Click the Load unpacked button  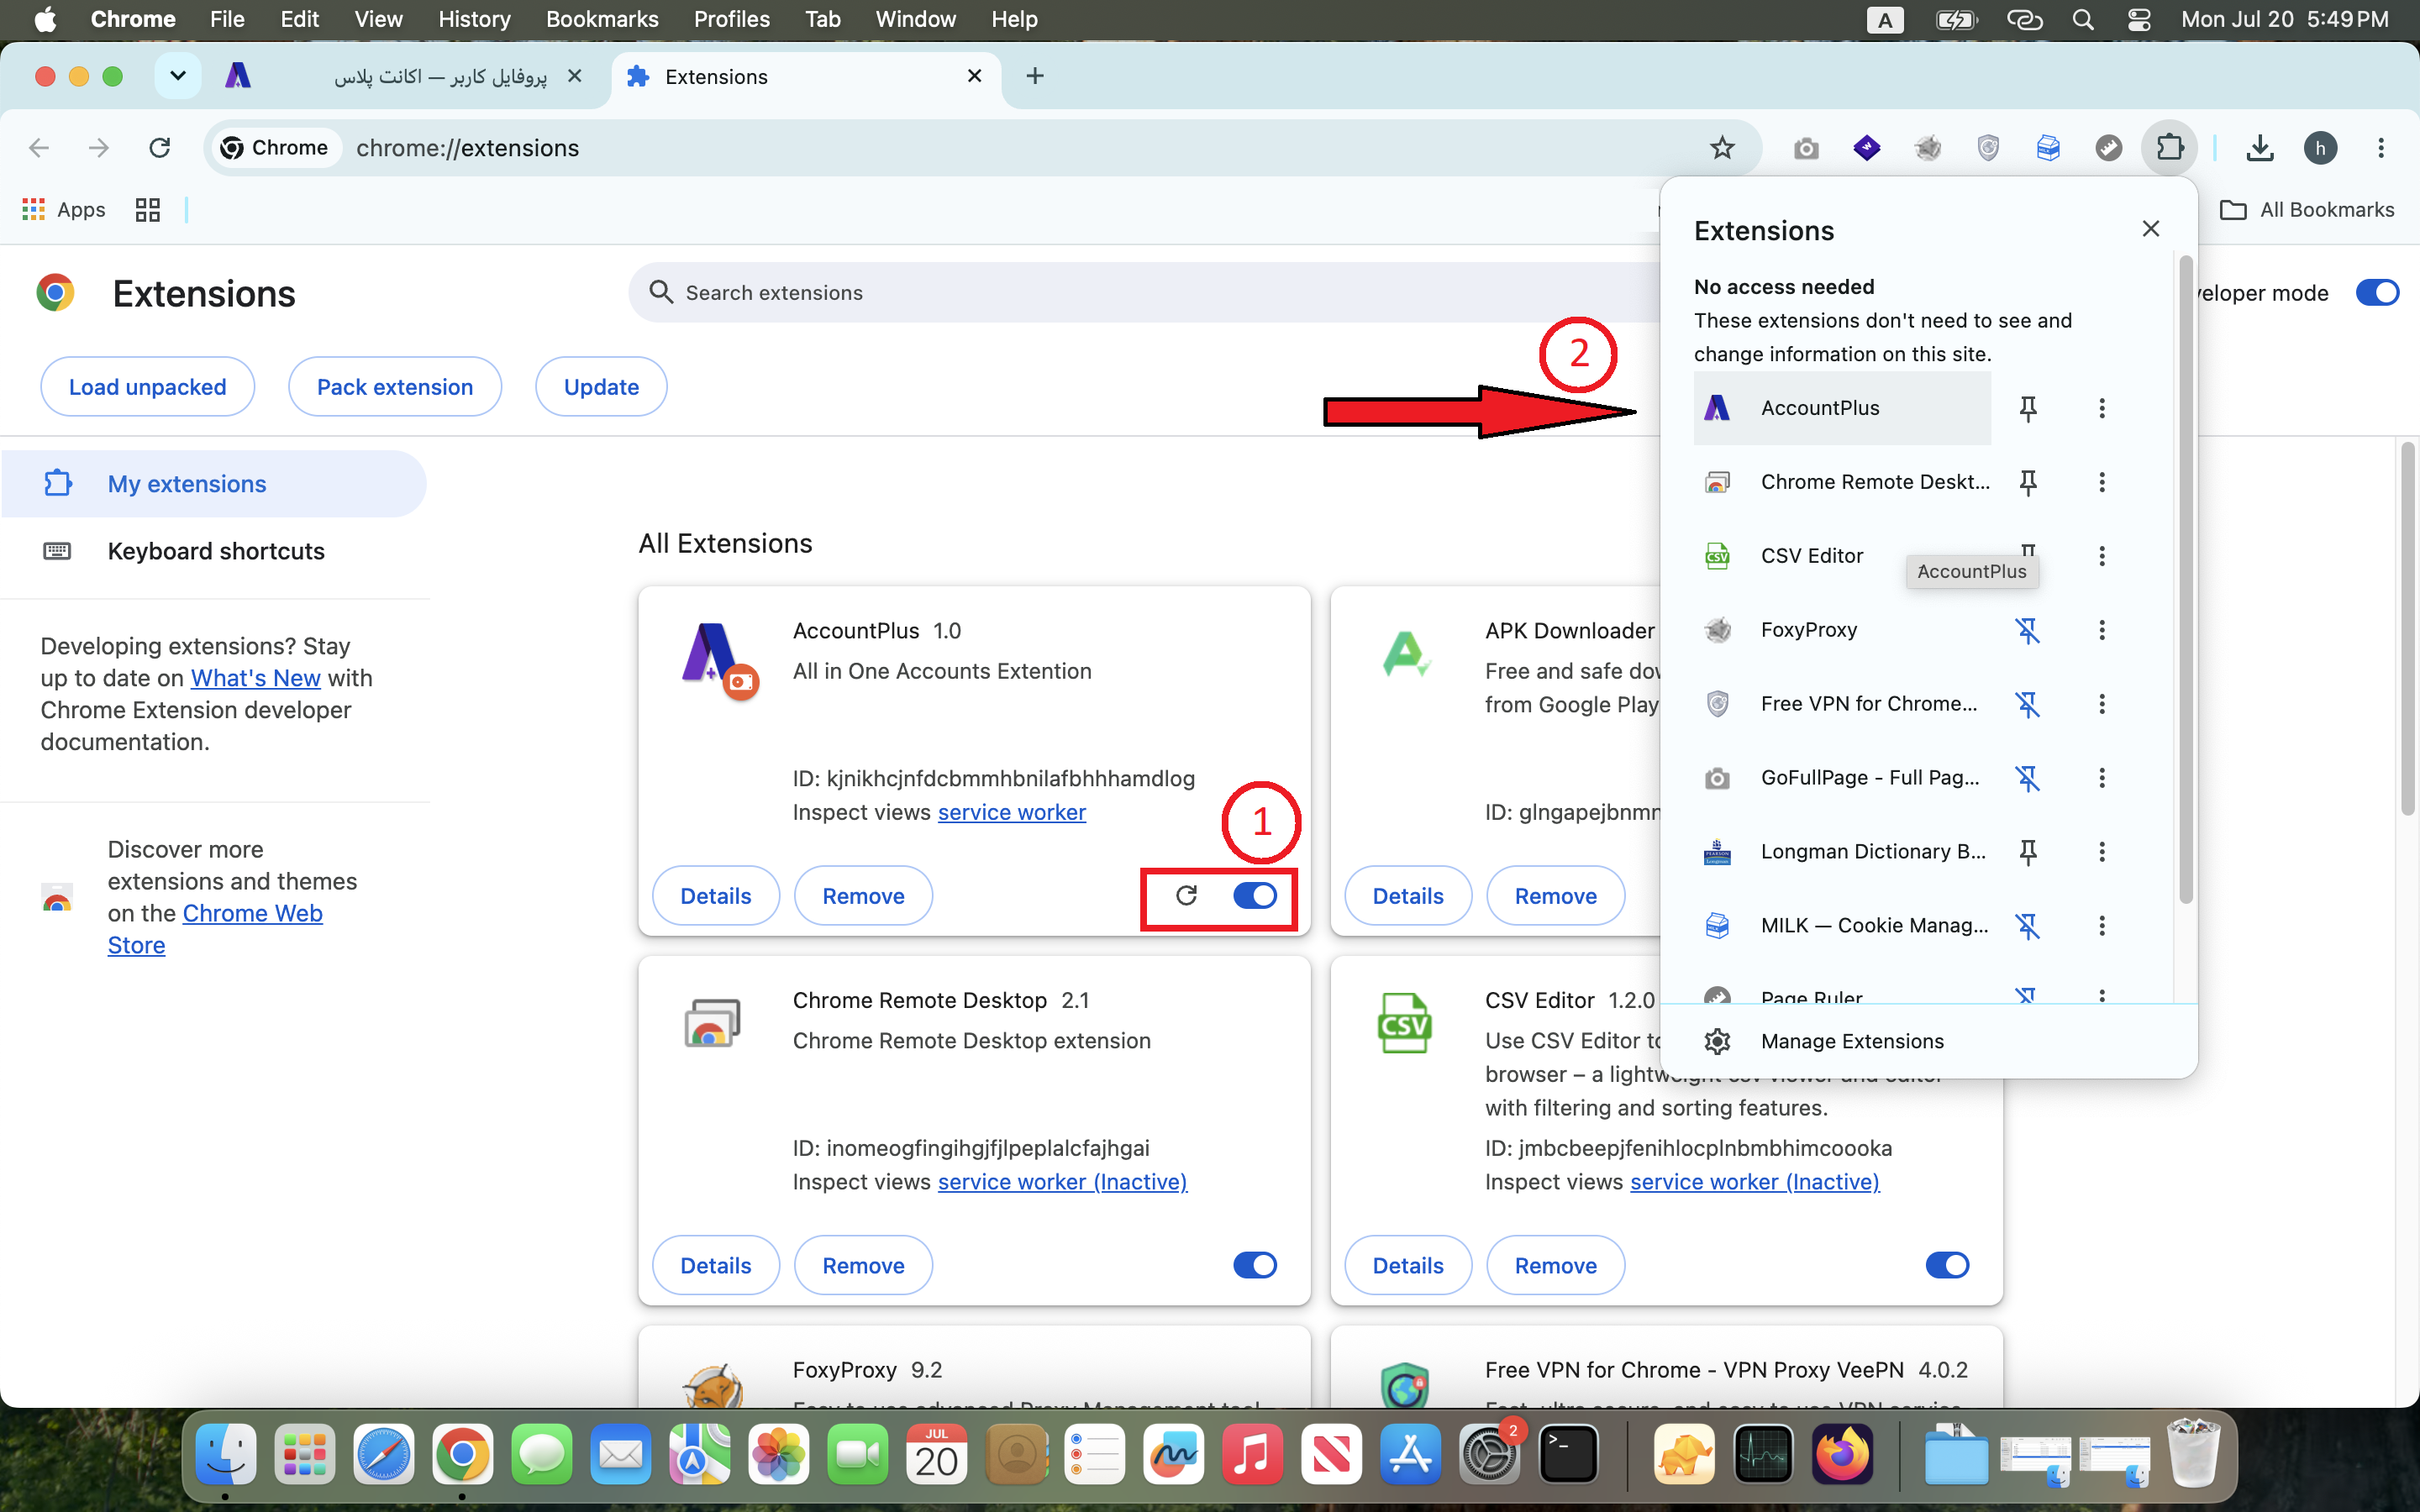(x=148, y=387)
